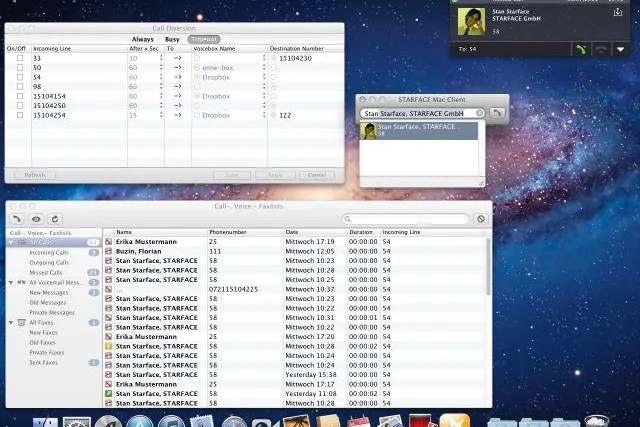Click the caller photo in the incoming call popup
Image resolution: width=640 pixels, height=427 pixels.
[x=471, y=22]
